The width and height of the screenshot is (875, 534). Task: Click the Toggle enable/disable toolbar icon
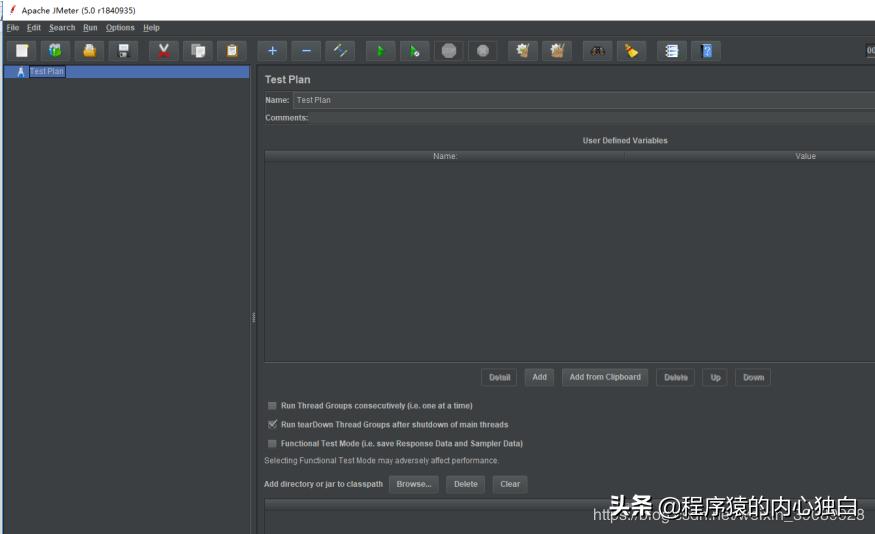340,51
